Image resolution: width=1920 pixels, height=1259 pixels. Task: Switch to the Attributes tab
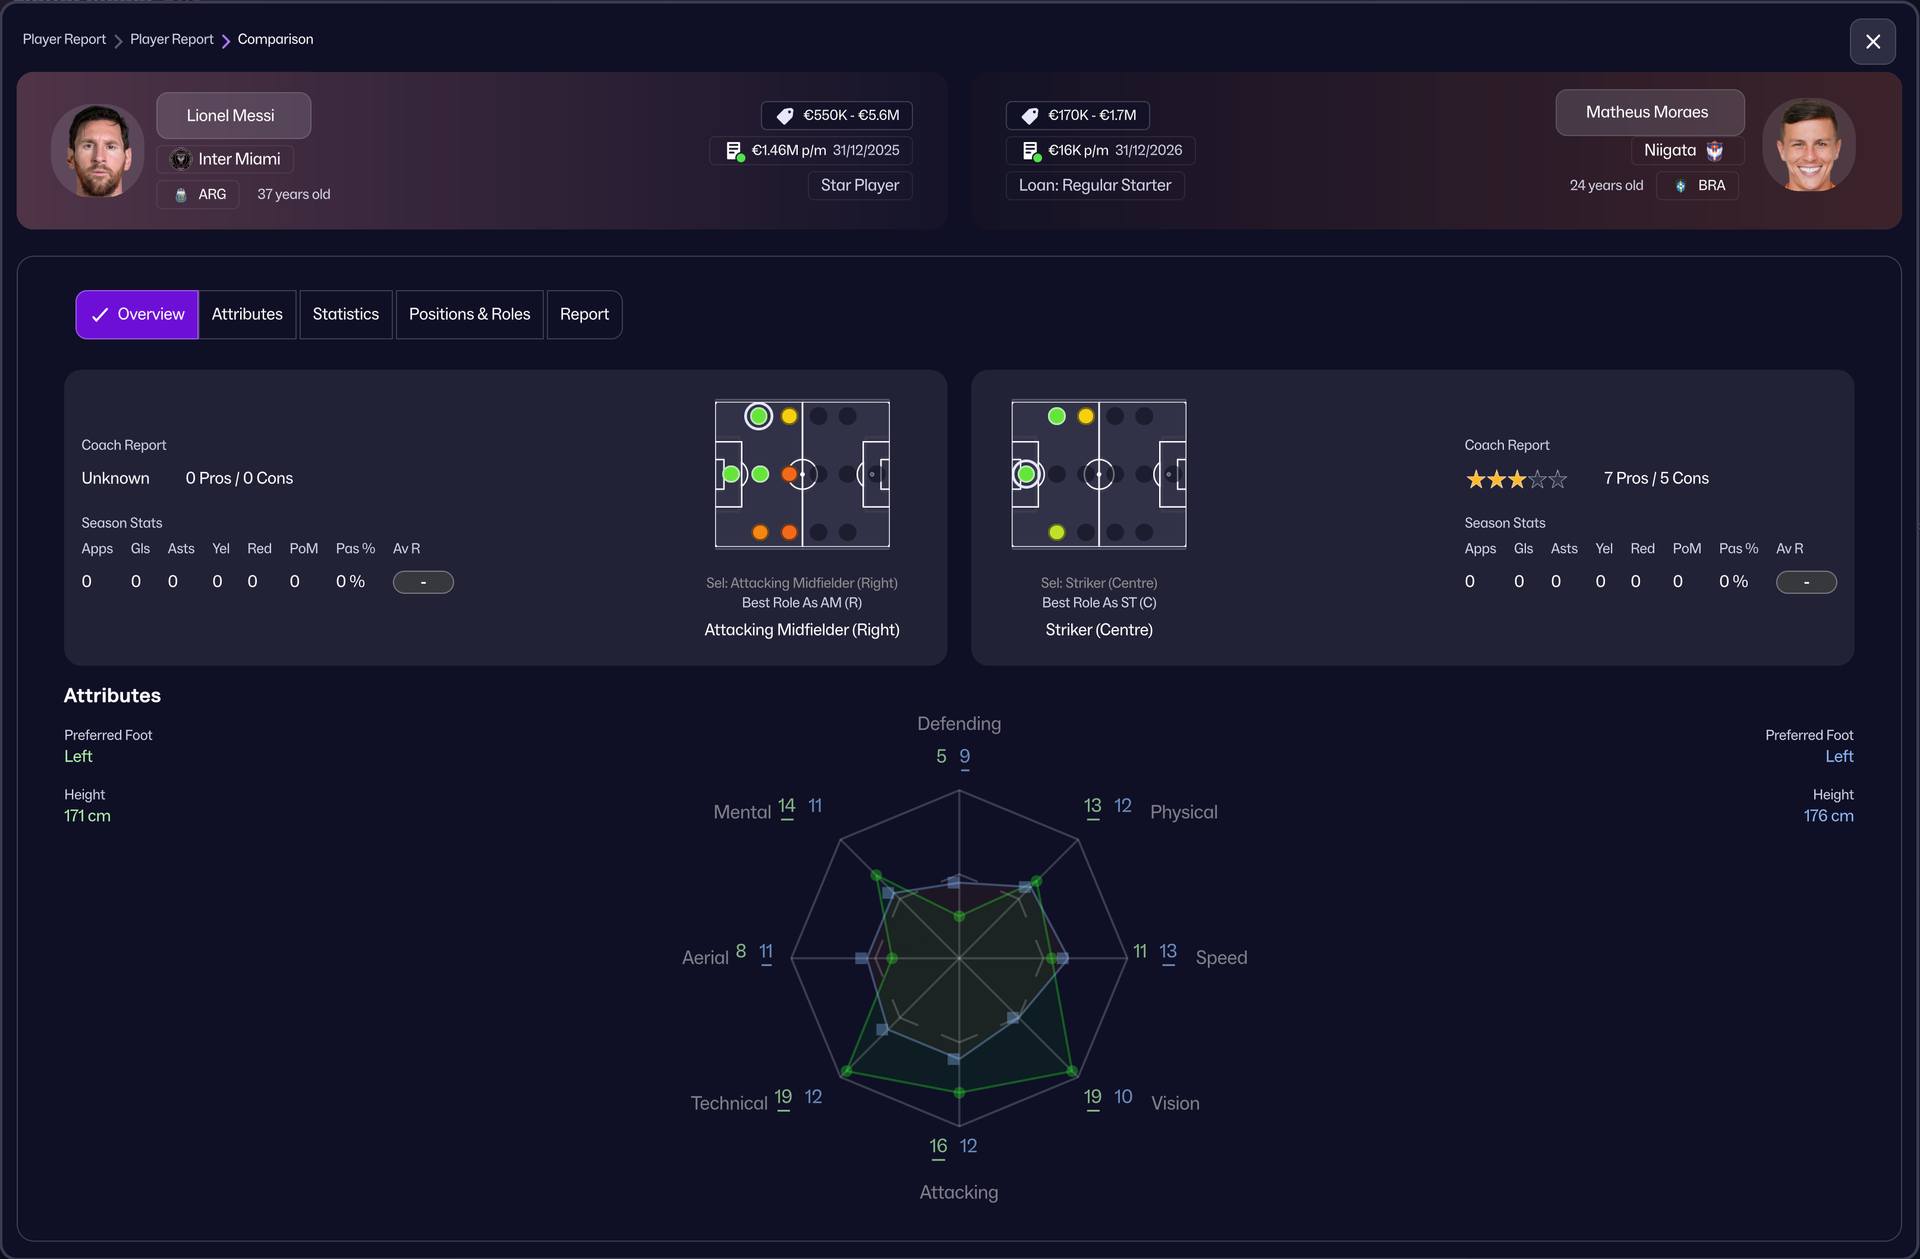(x=247, y=314)
